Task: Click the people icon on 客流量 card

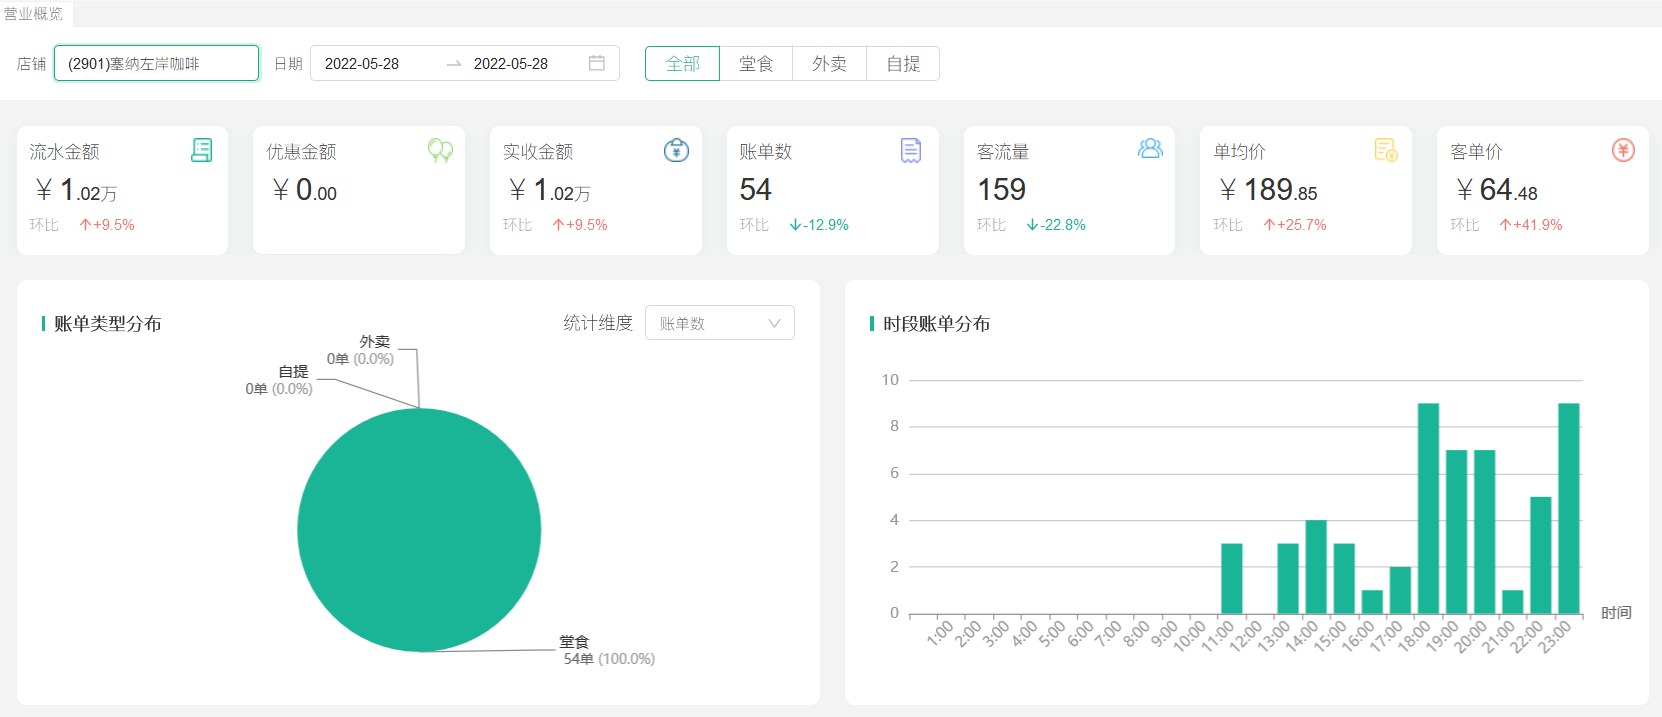Action: tap(1150, 149)
